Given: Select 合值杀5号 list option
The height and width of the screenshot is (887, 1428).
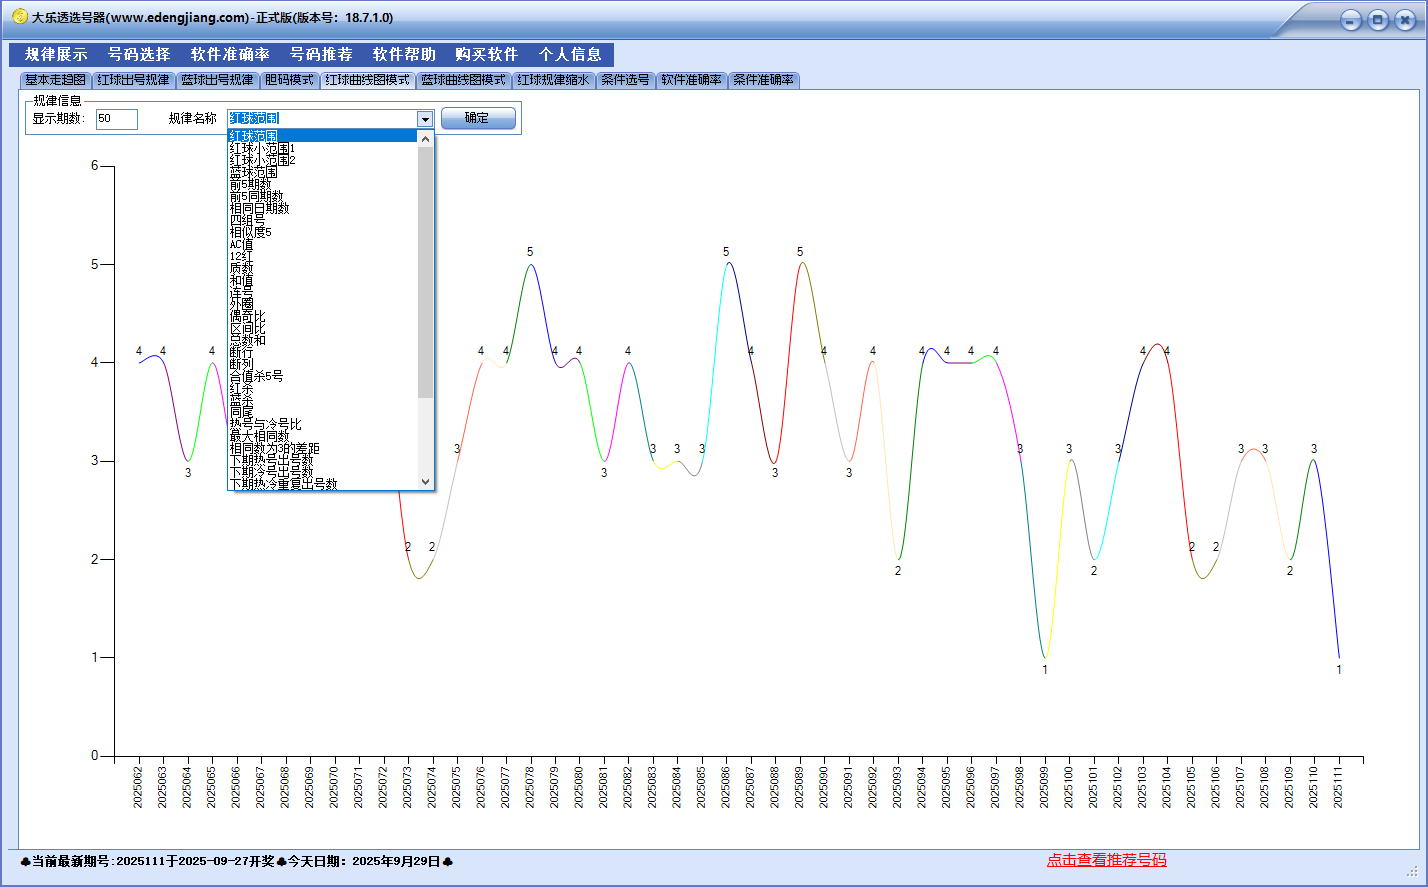Looking at the screenshot, I should click(x=256, y=376).
